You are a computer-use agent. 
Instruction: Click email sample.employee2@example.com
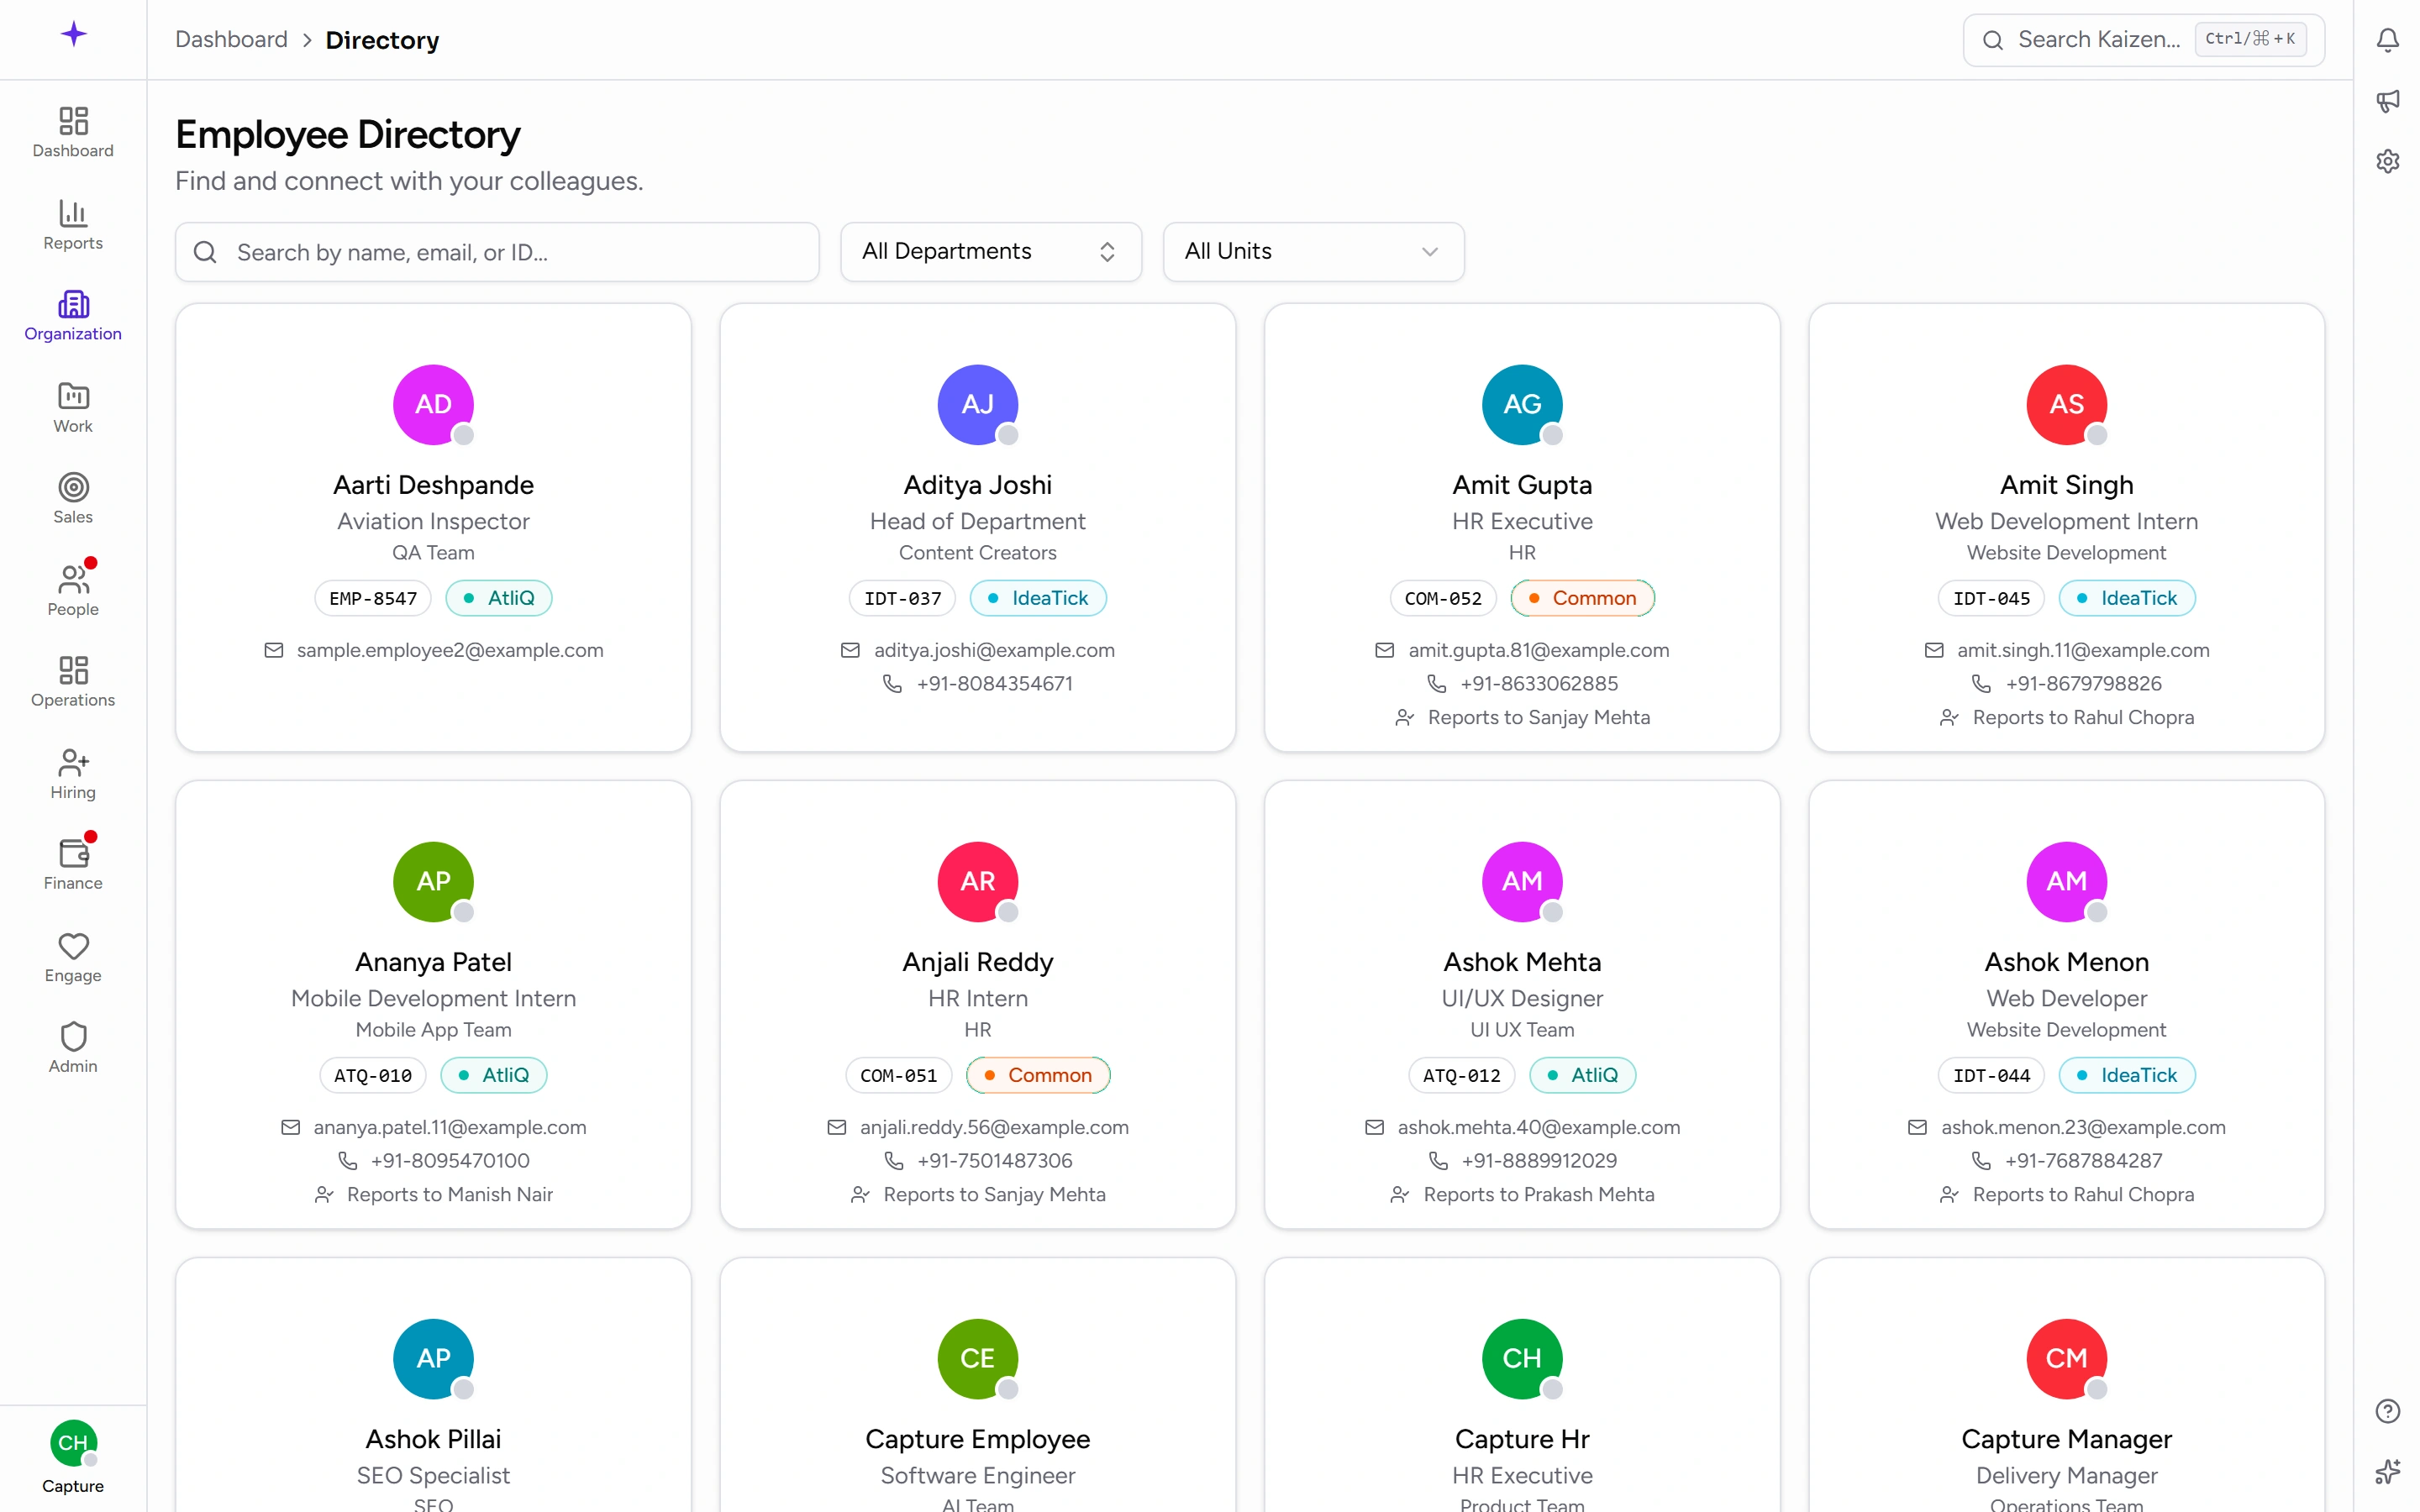[x=450, y=650]
